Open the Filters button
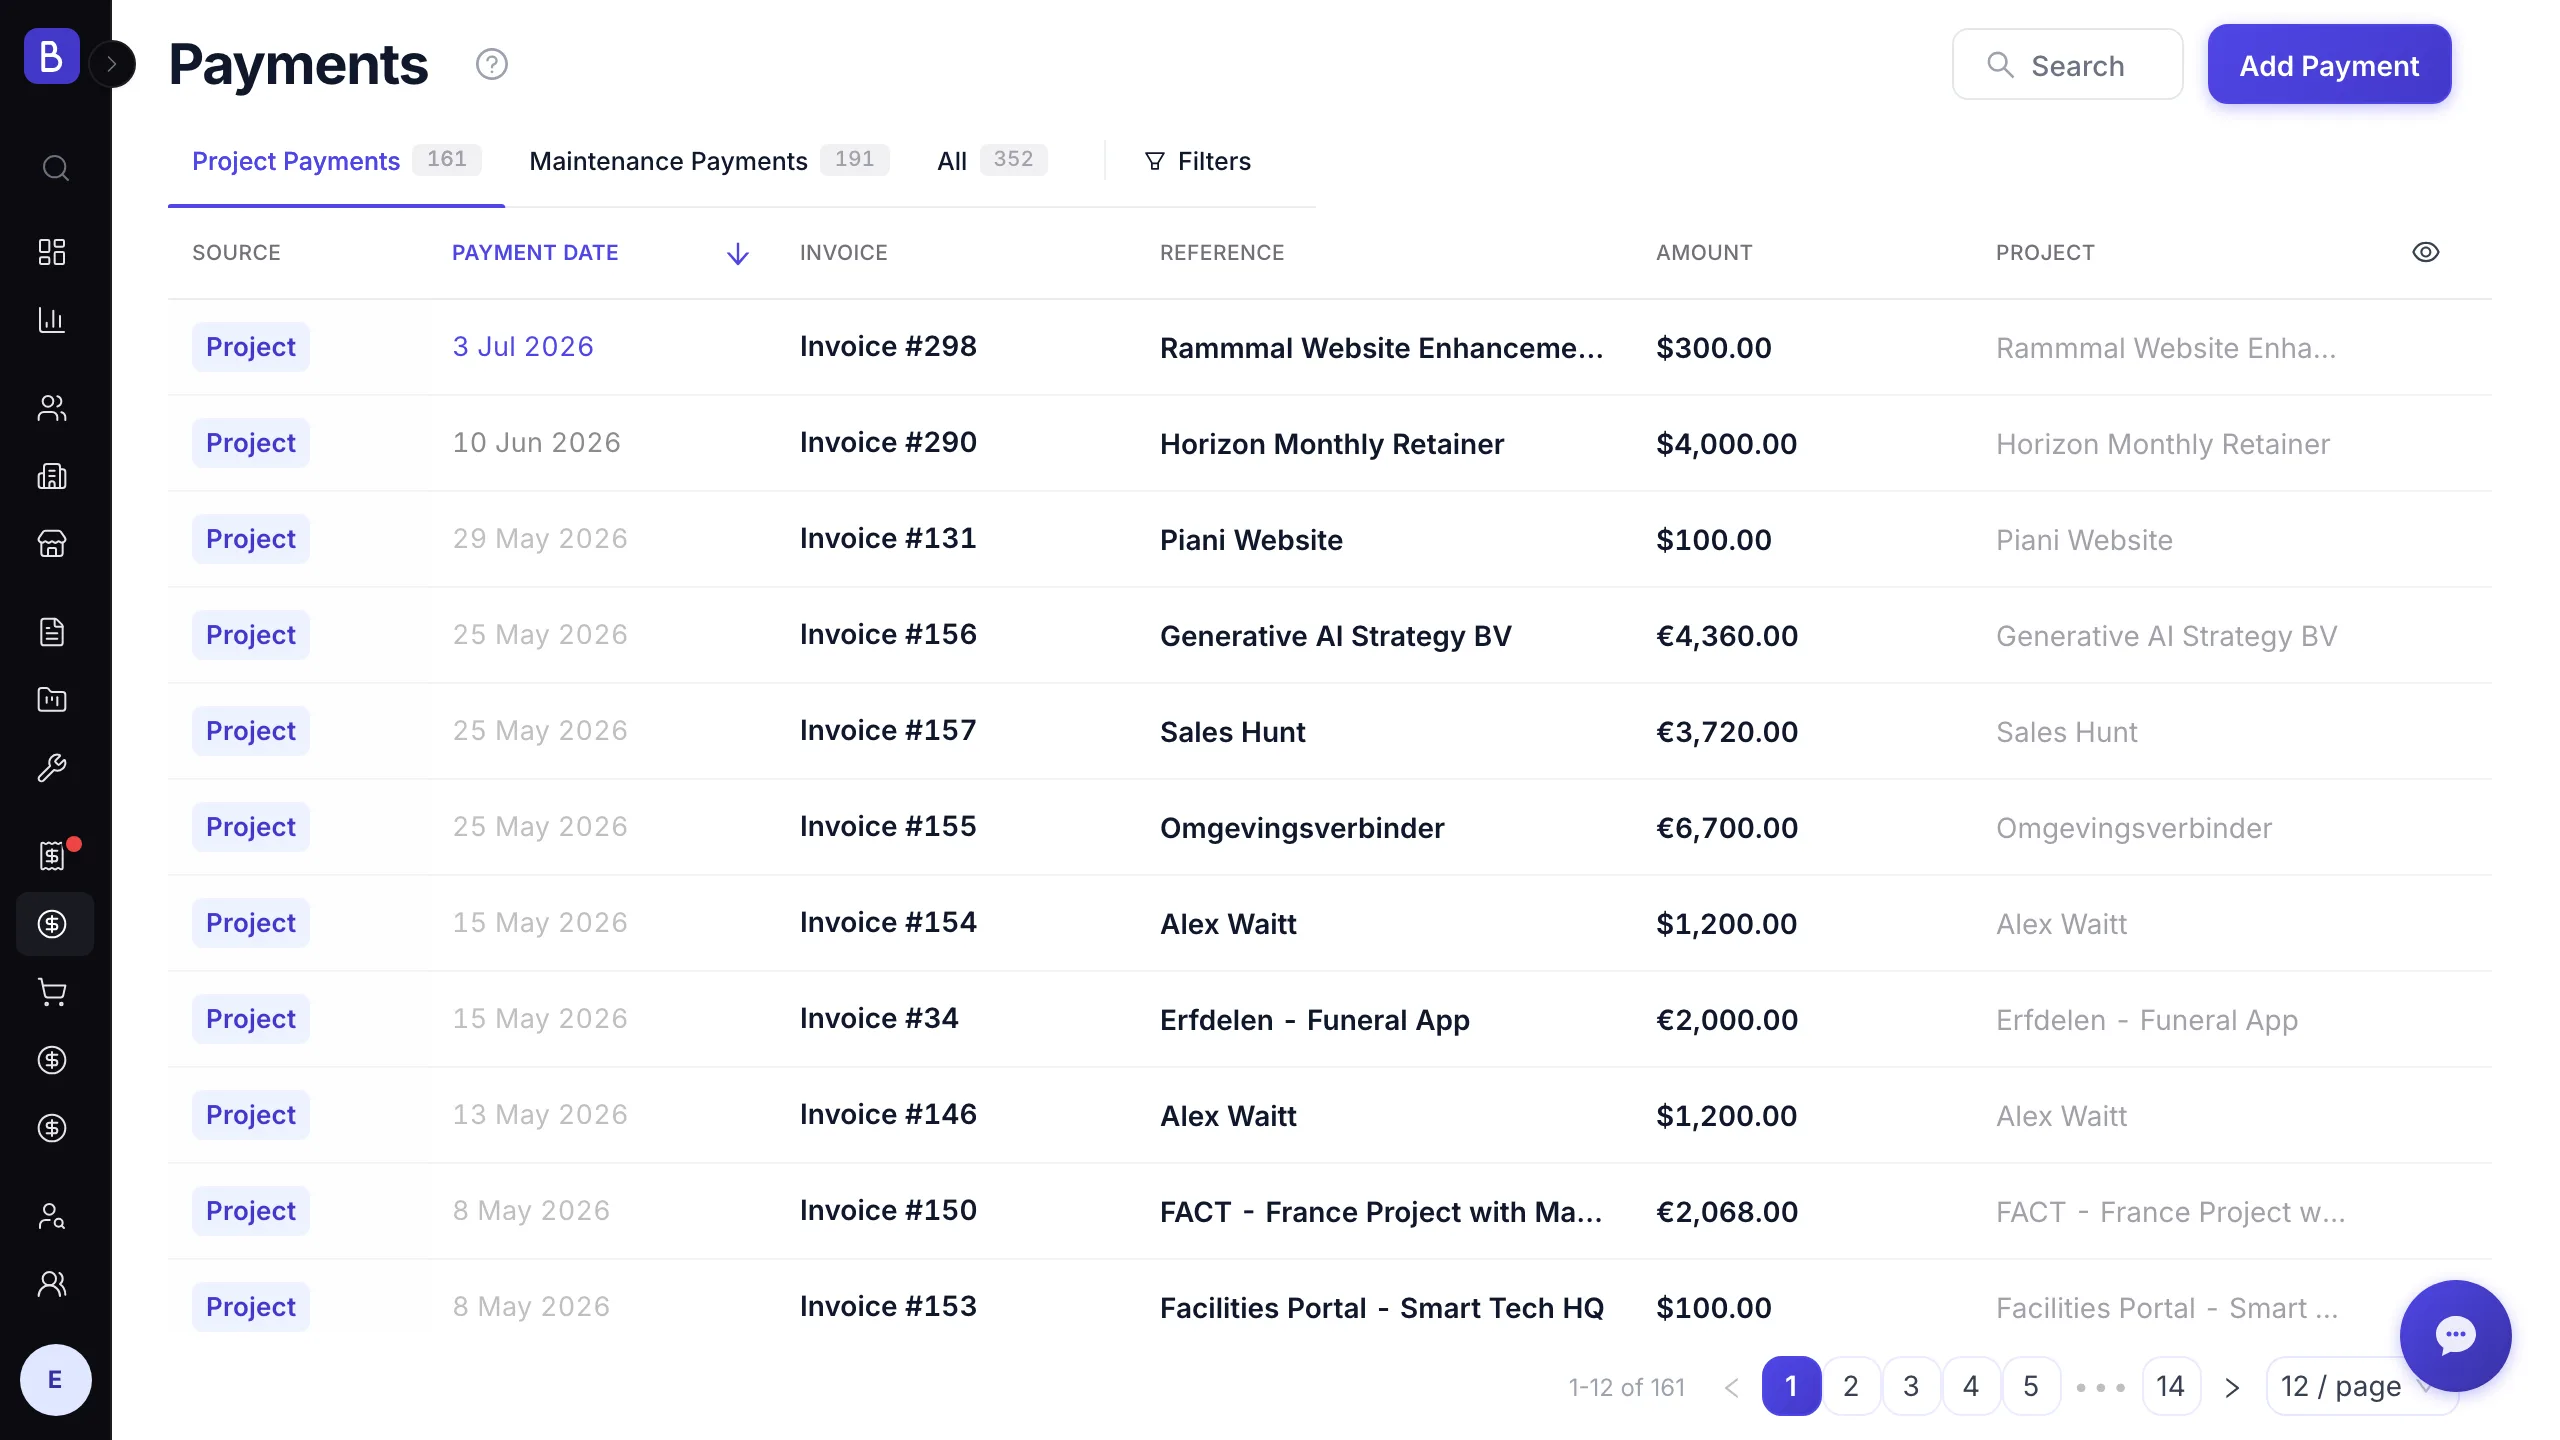The width and height of the screenshot is (2560, 1440). click(1198, 161)
